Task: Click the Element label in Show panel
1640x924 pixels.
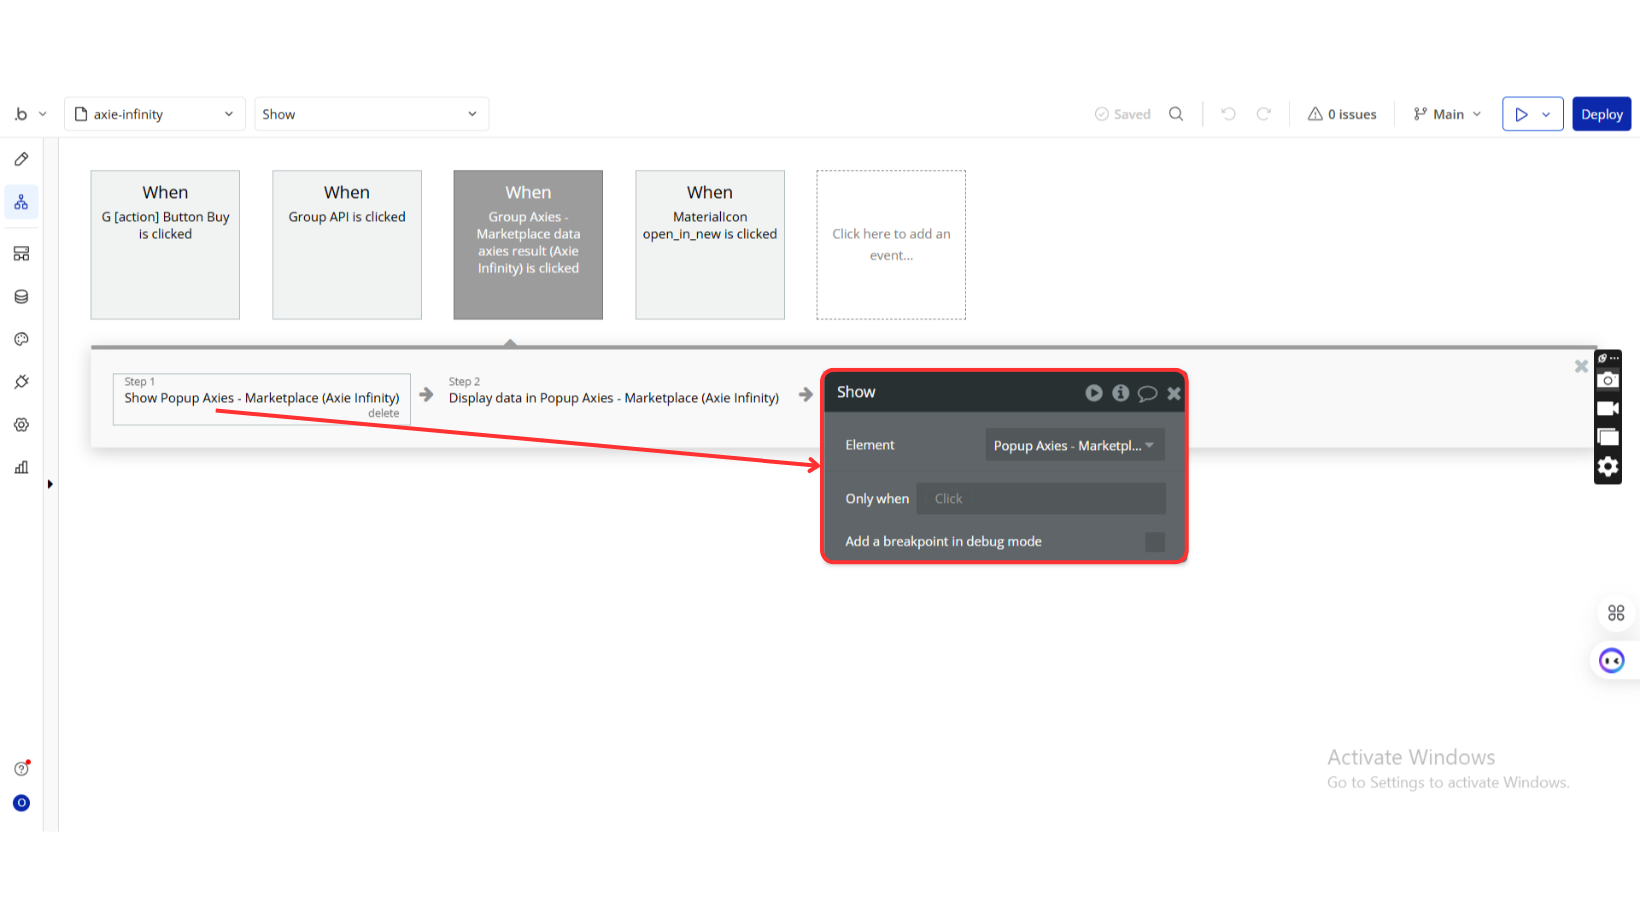Action: [870, 445]
